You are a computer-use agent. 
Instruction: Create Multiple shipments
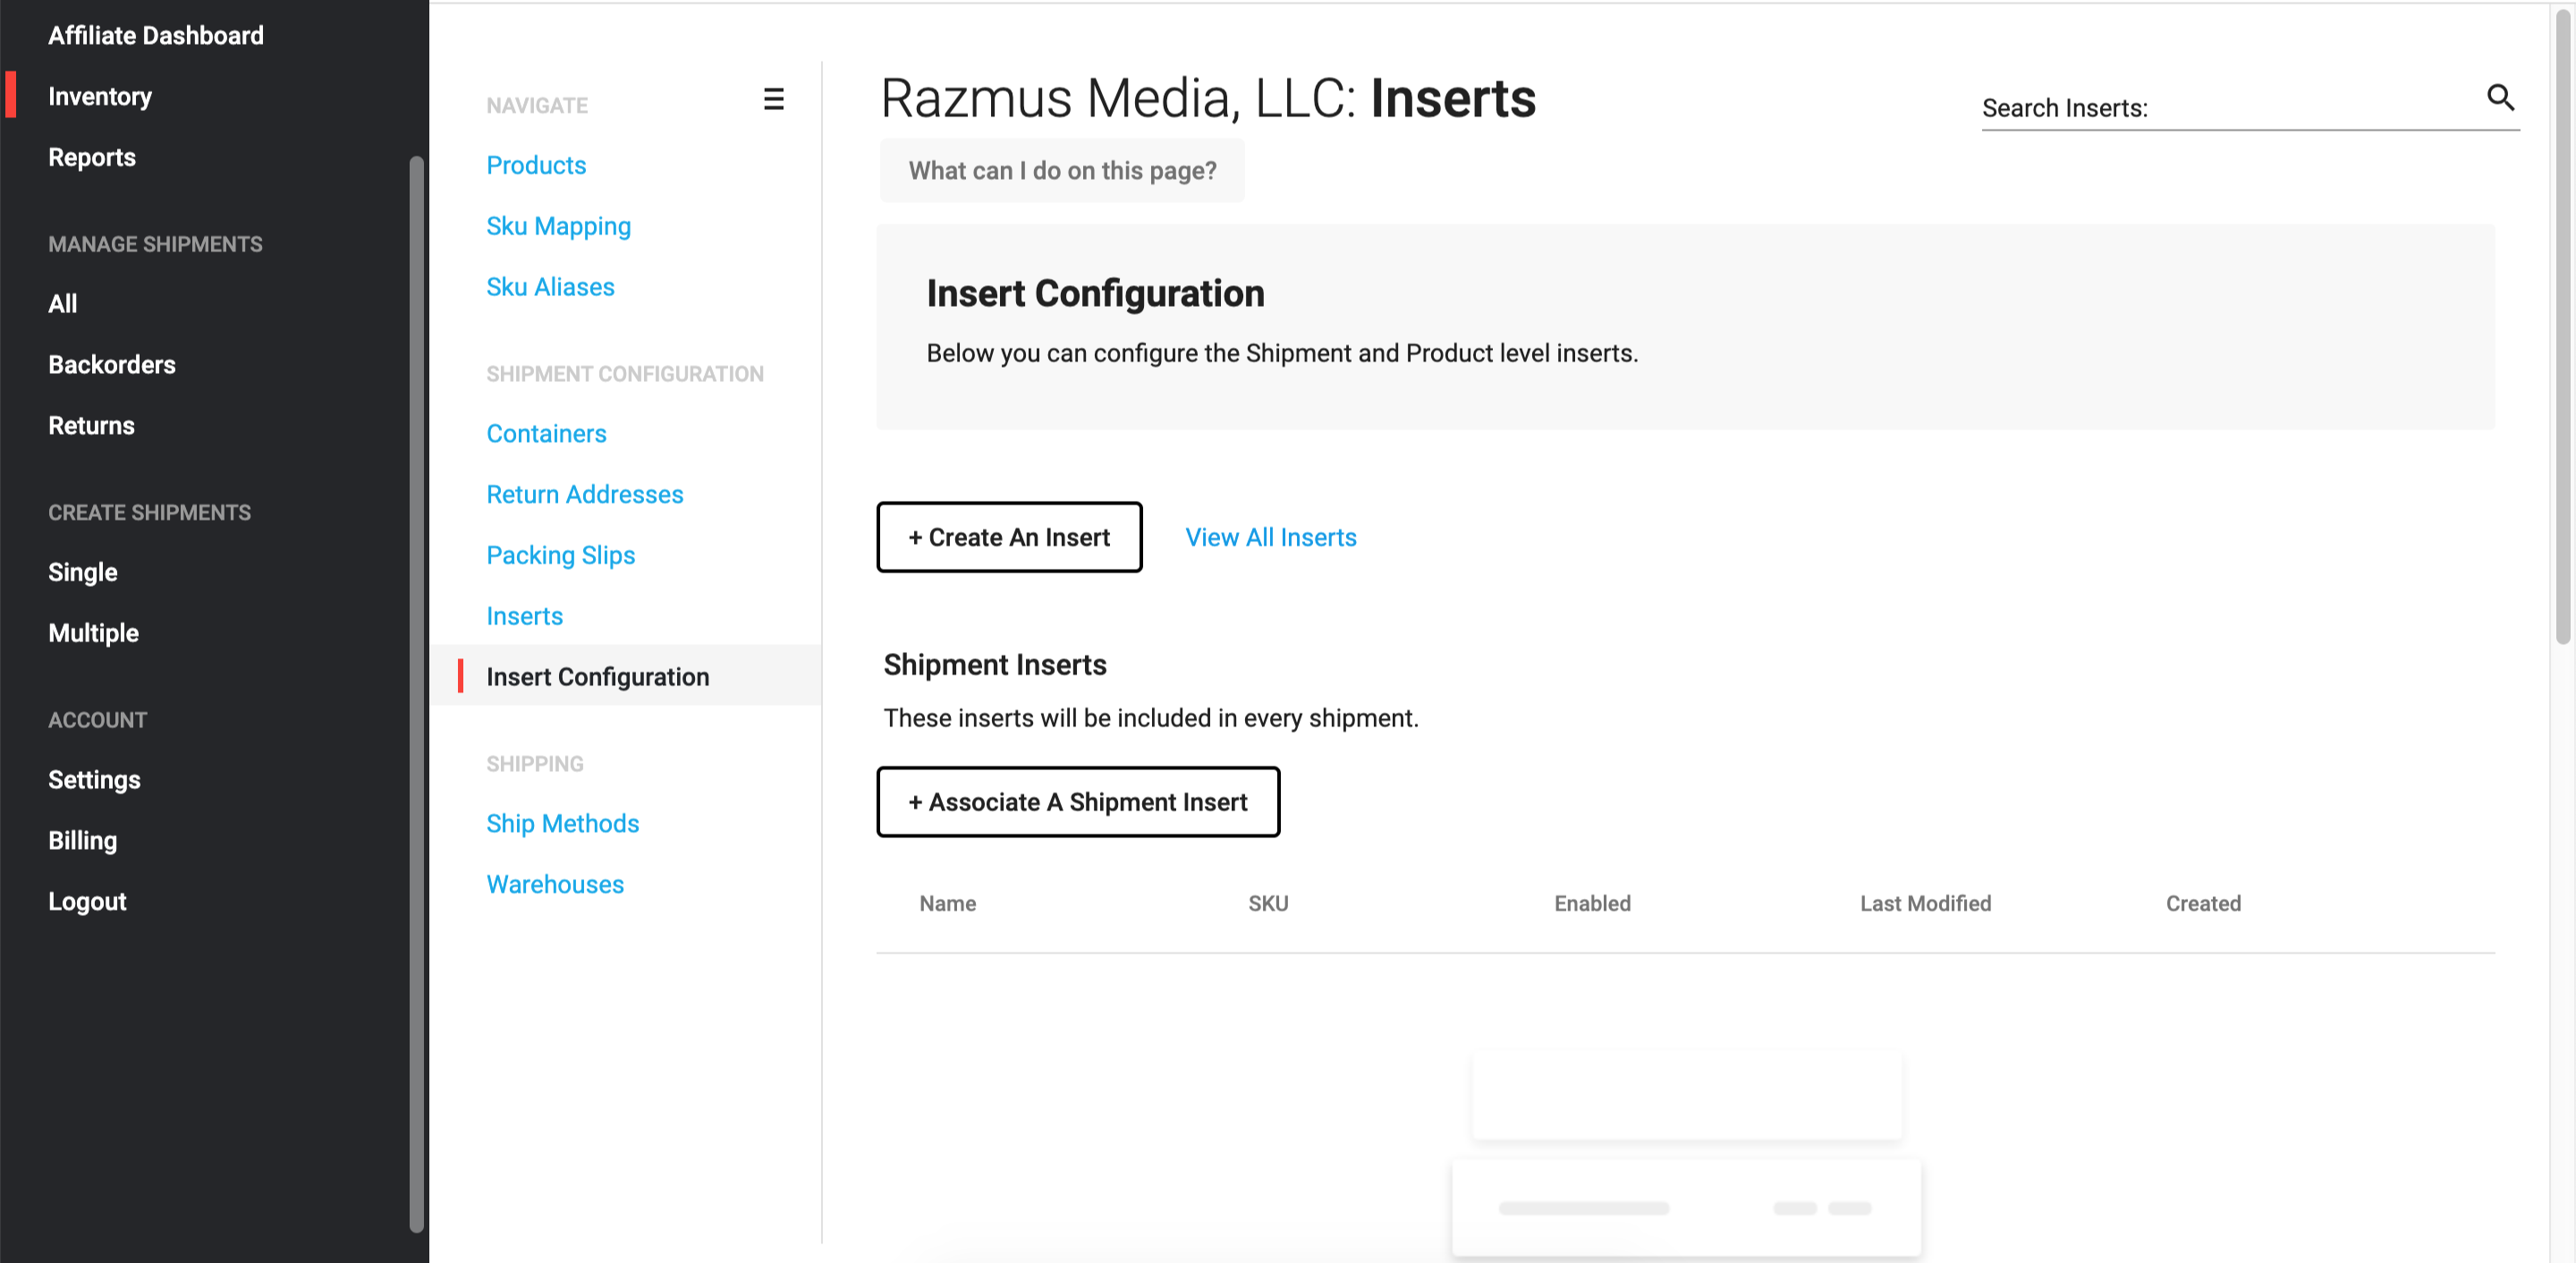tap(93, 633)
